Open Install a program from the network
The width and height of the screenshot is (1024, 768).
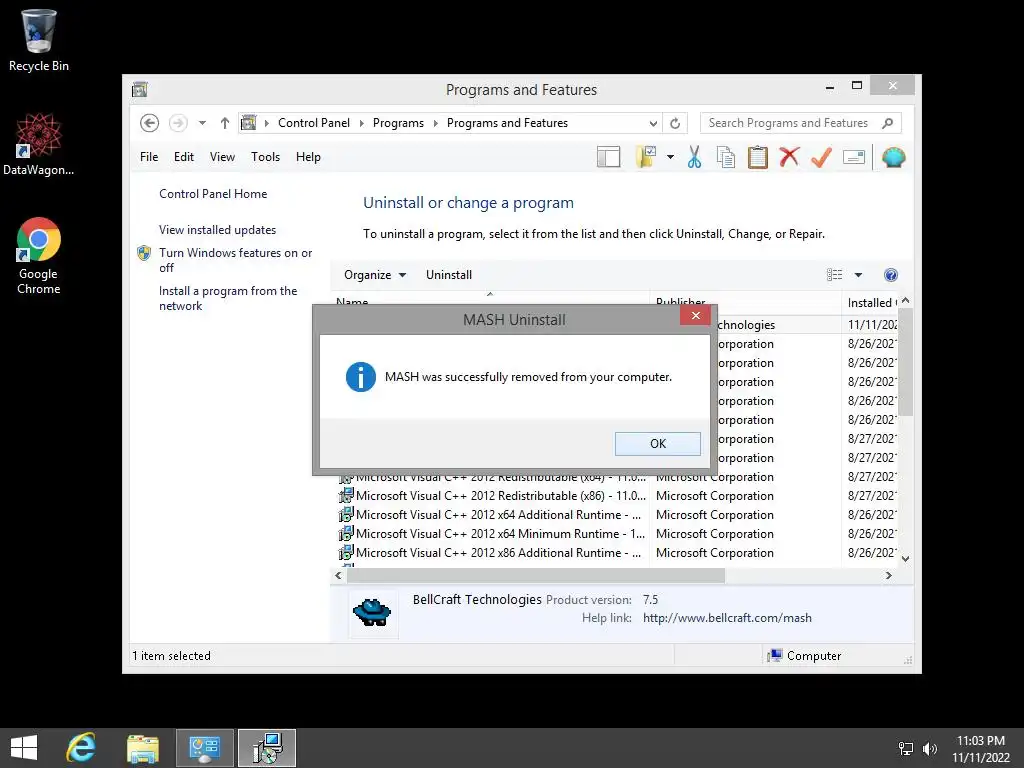click(228, 298)
